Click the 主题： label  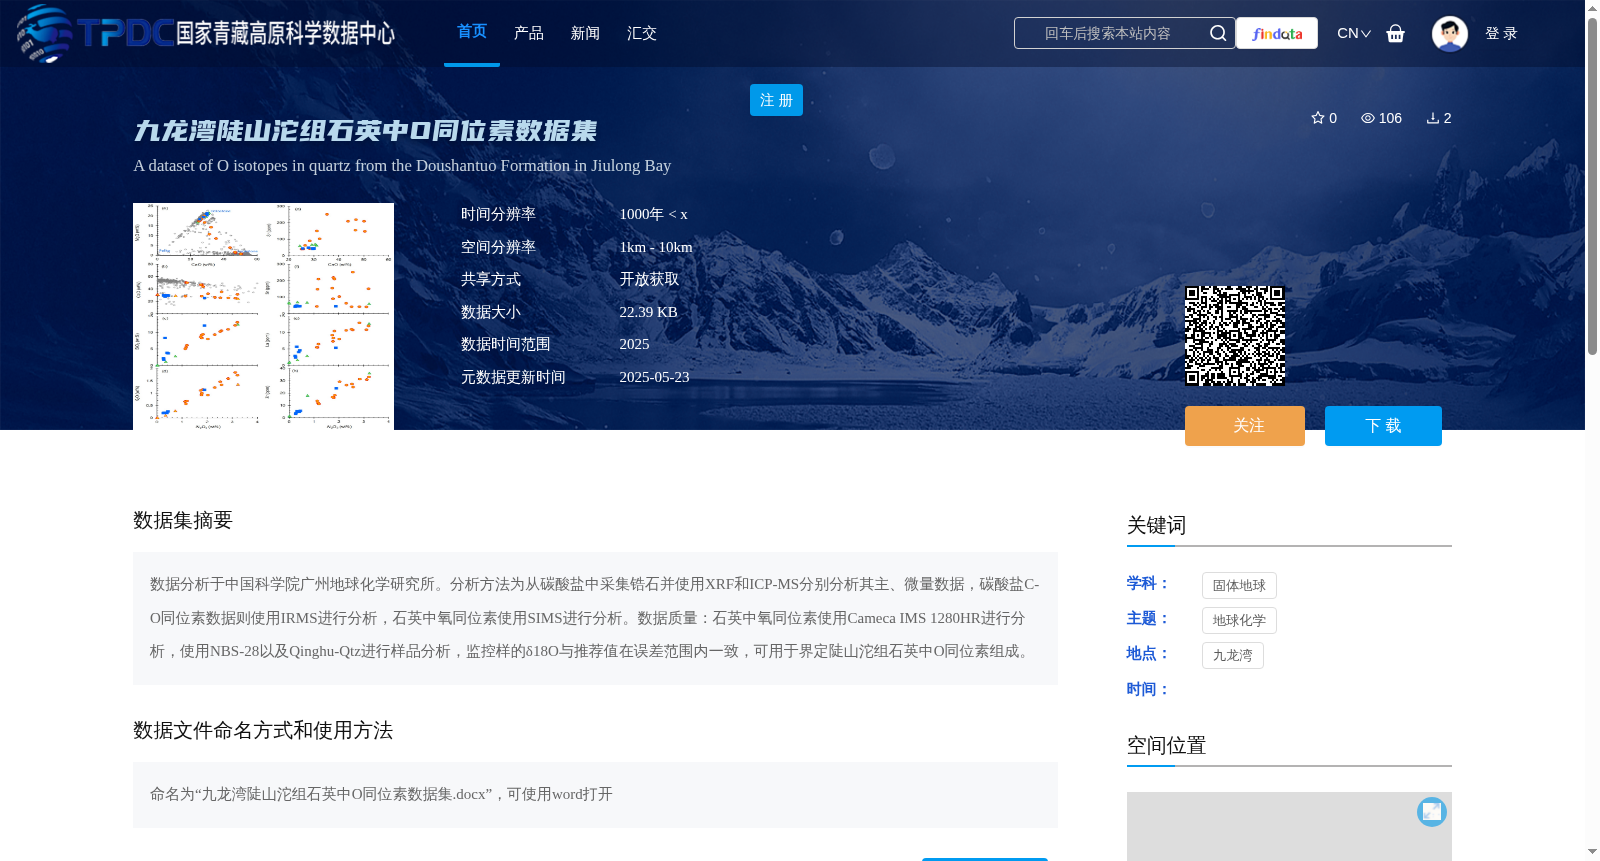point(1148,618)
